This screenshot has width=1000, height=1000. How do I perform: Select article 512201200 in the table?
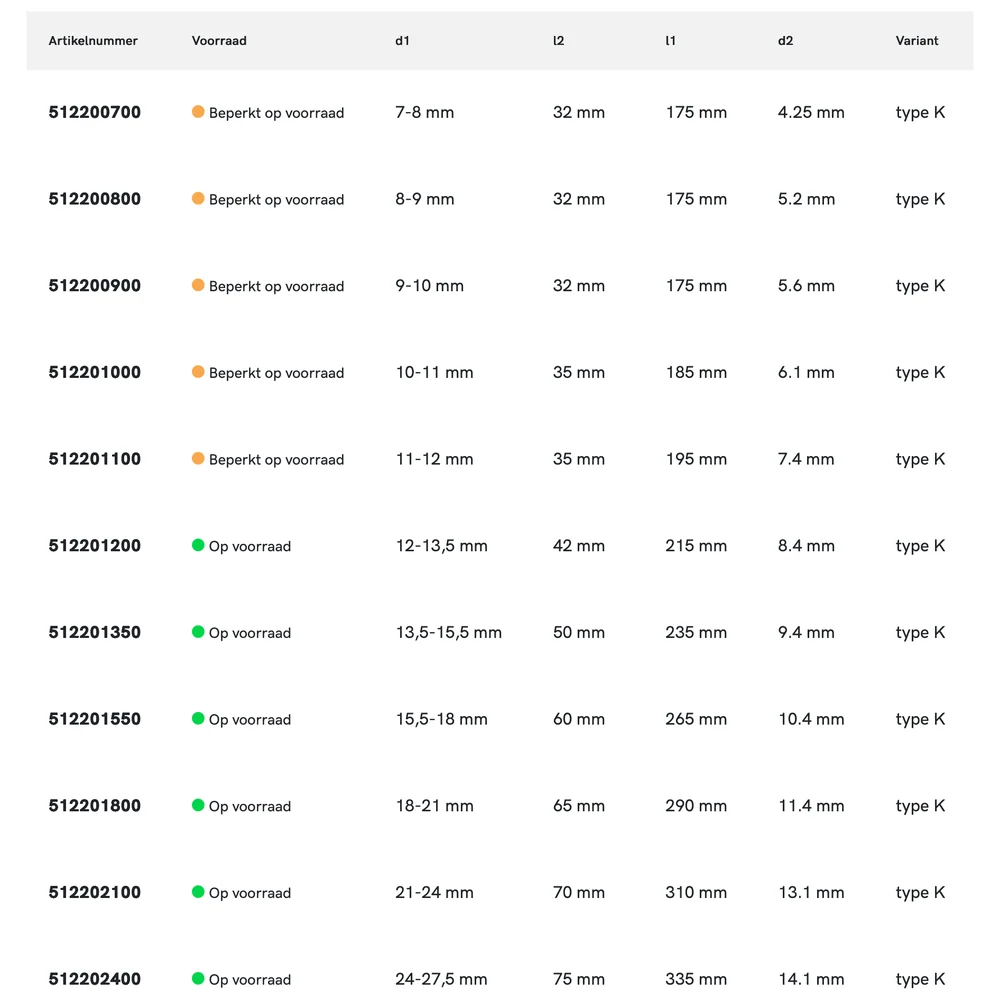(94, 546)
